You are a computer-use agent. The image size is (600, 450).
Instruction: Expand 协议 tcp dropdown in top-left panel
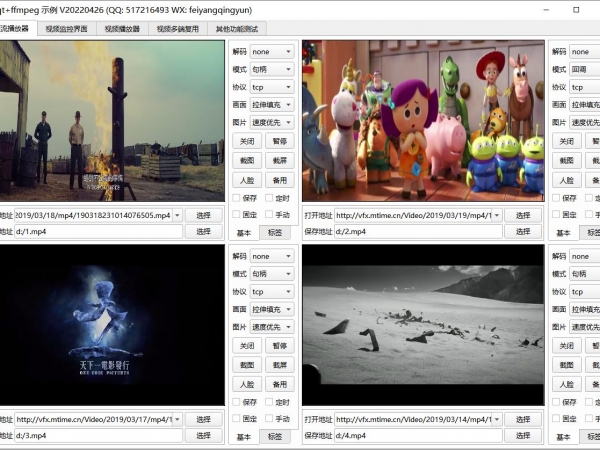(x=272, y=87)
